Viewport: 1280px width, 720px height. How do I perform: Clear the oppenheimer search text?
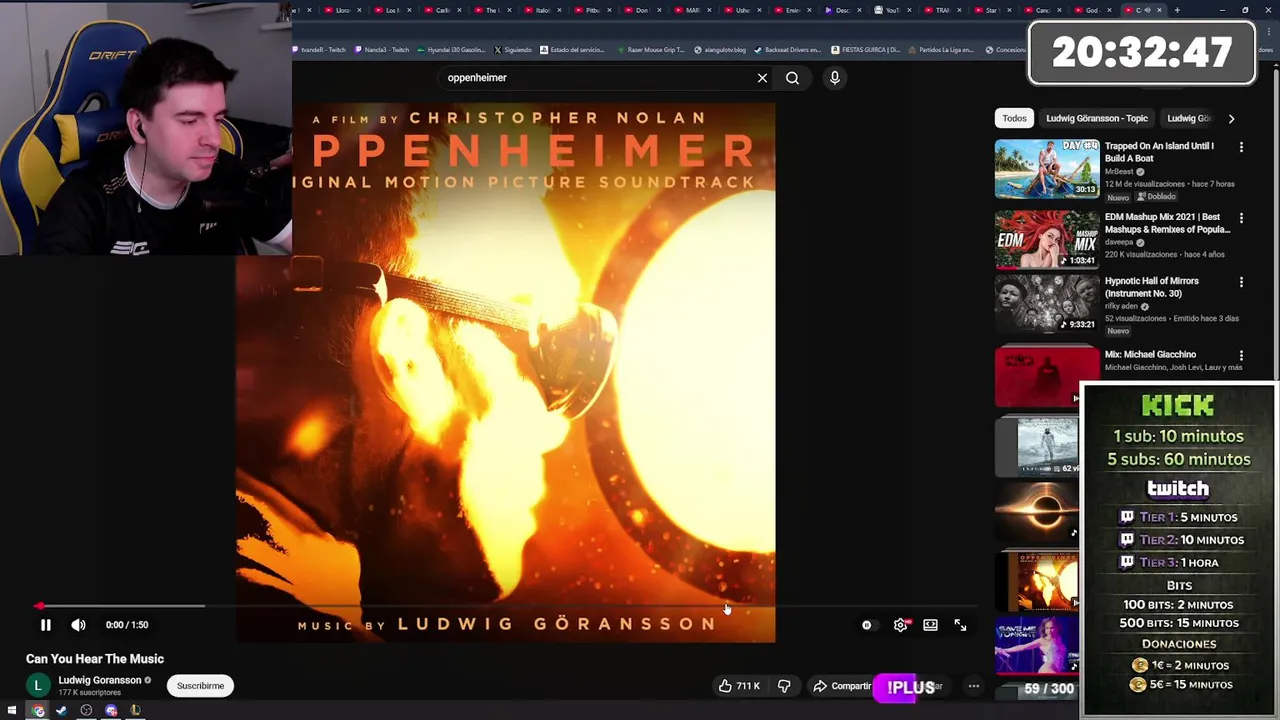pos(762,78)
